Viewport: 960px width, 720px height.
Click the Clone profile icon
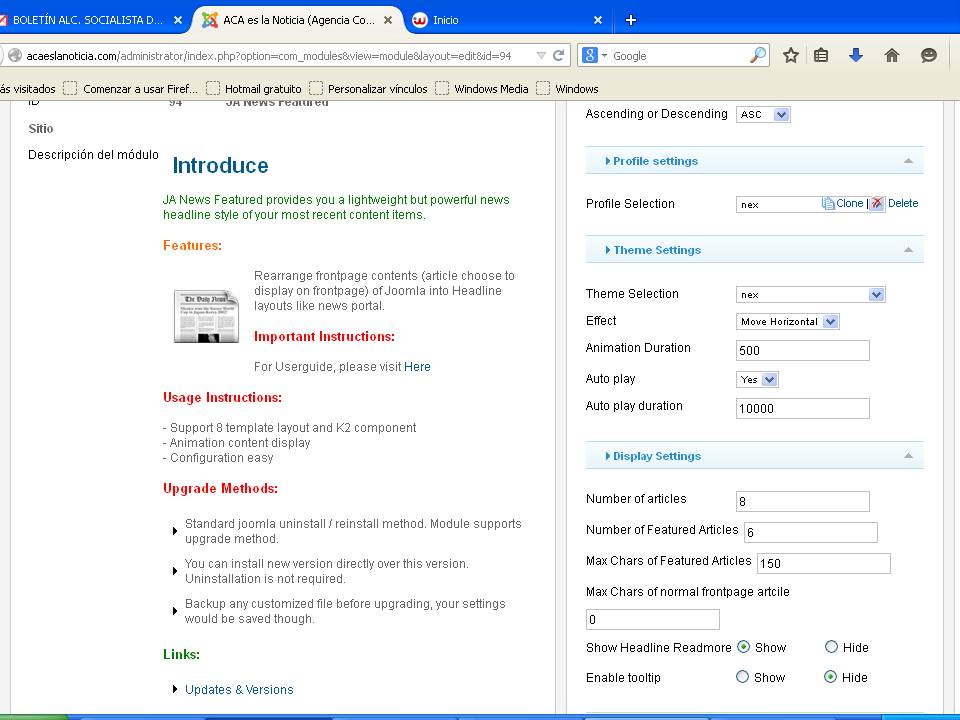(828, 203)
